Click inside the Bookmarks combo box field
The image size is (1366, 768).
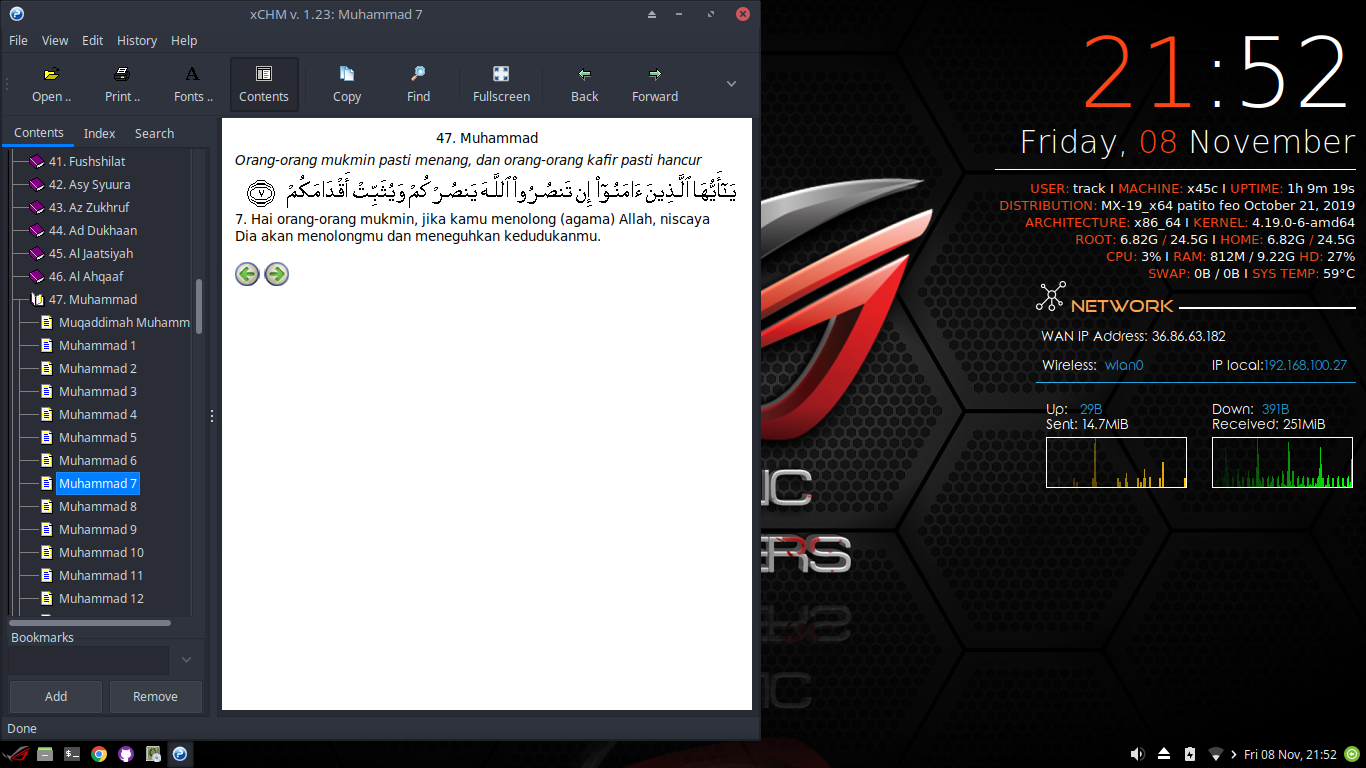click(x=88, y=660)
